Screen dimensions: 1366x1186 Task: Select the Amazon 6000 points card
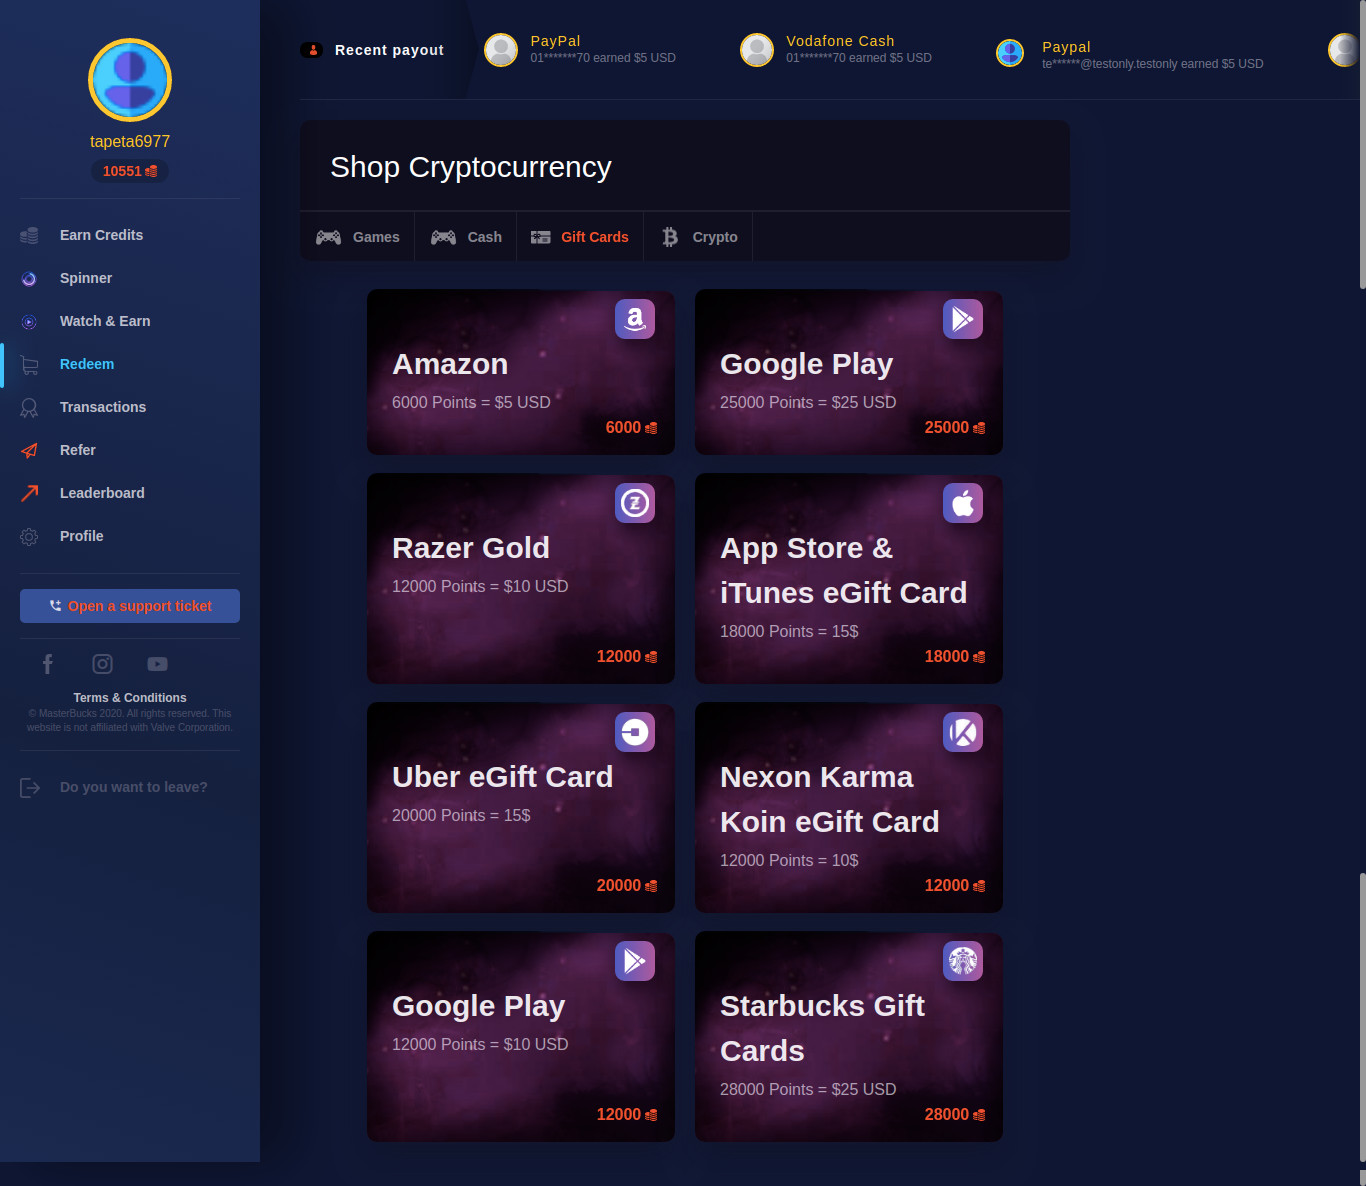point(521,372)
